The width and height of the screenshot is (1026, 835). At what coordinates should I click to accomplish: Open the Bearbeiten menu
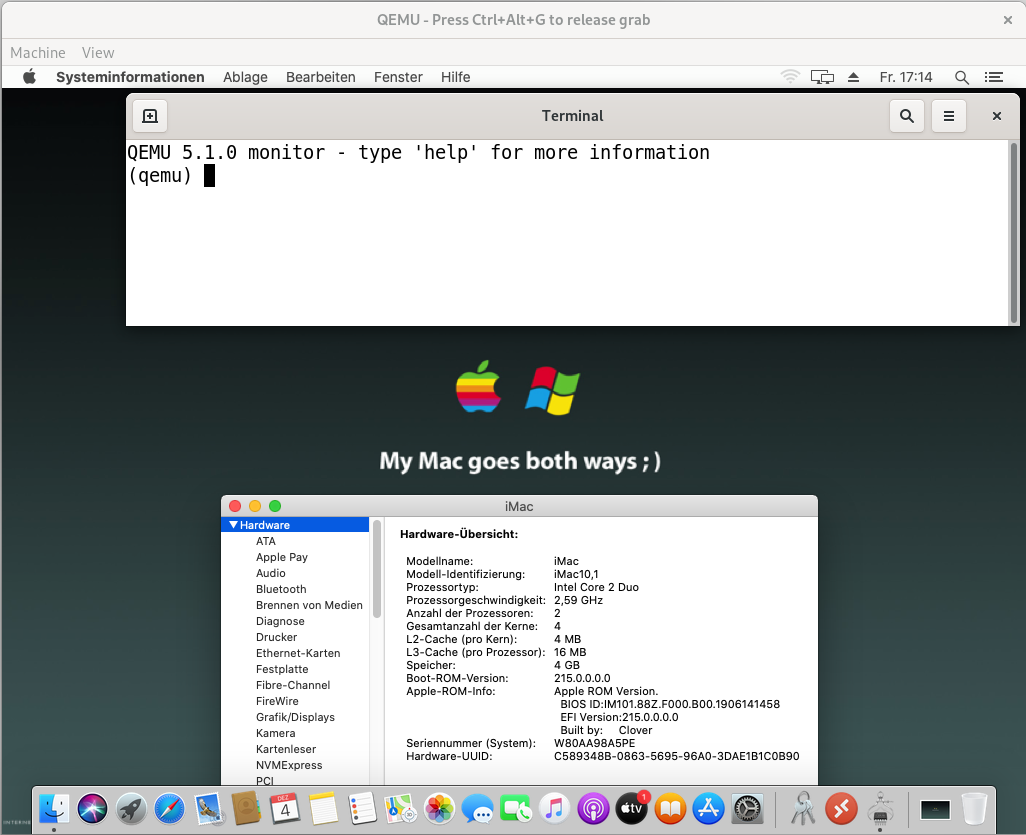pyautogui.click(x=321, y=77)
